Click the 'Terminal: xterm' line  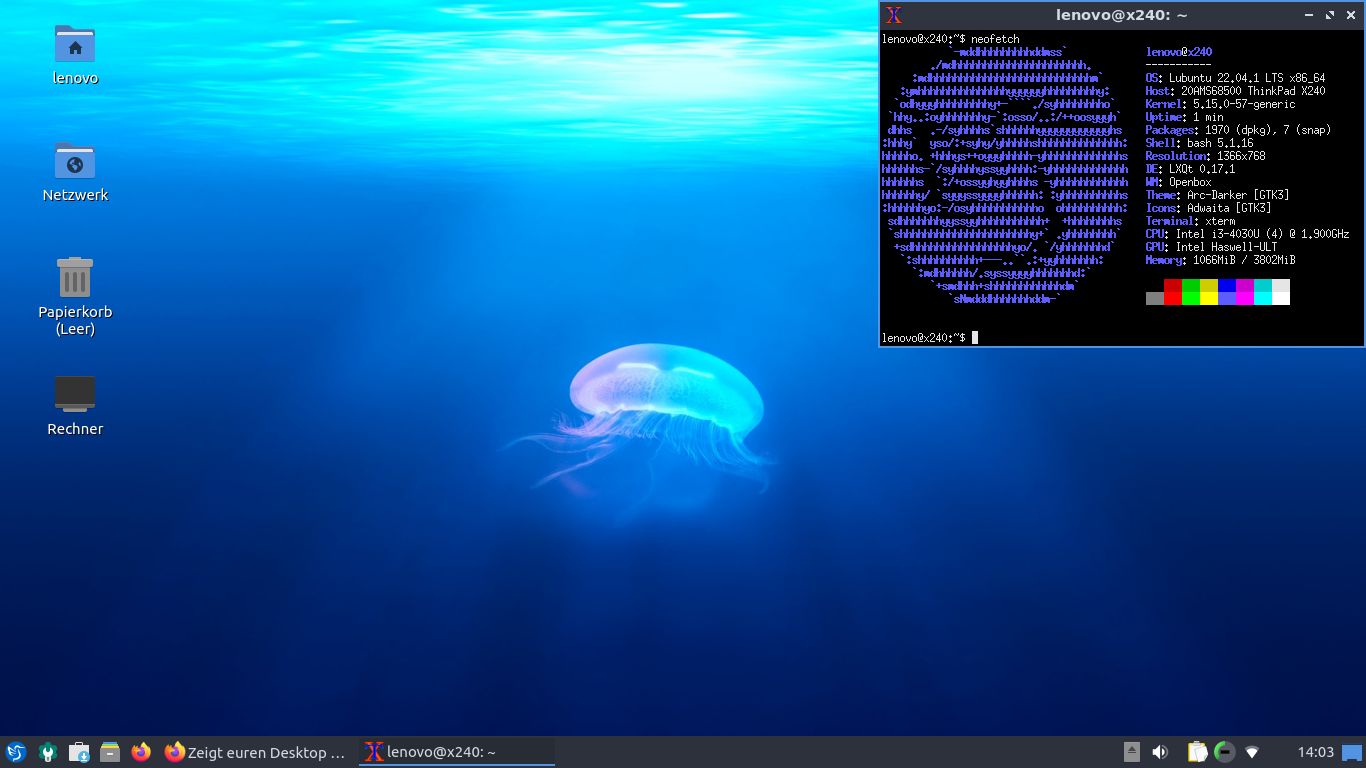click(x=1190, y=221)
